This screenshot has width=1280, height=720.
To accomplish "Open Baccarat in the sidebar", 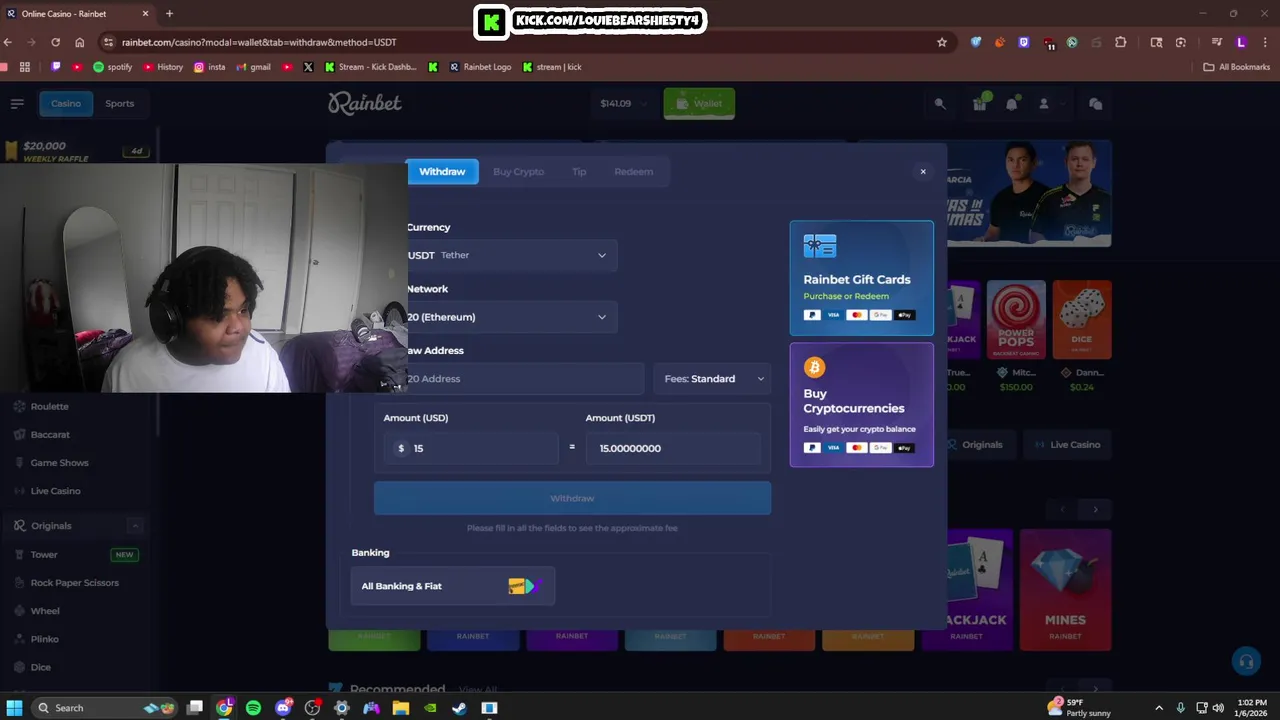I will tap(50, 434).
